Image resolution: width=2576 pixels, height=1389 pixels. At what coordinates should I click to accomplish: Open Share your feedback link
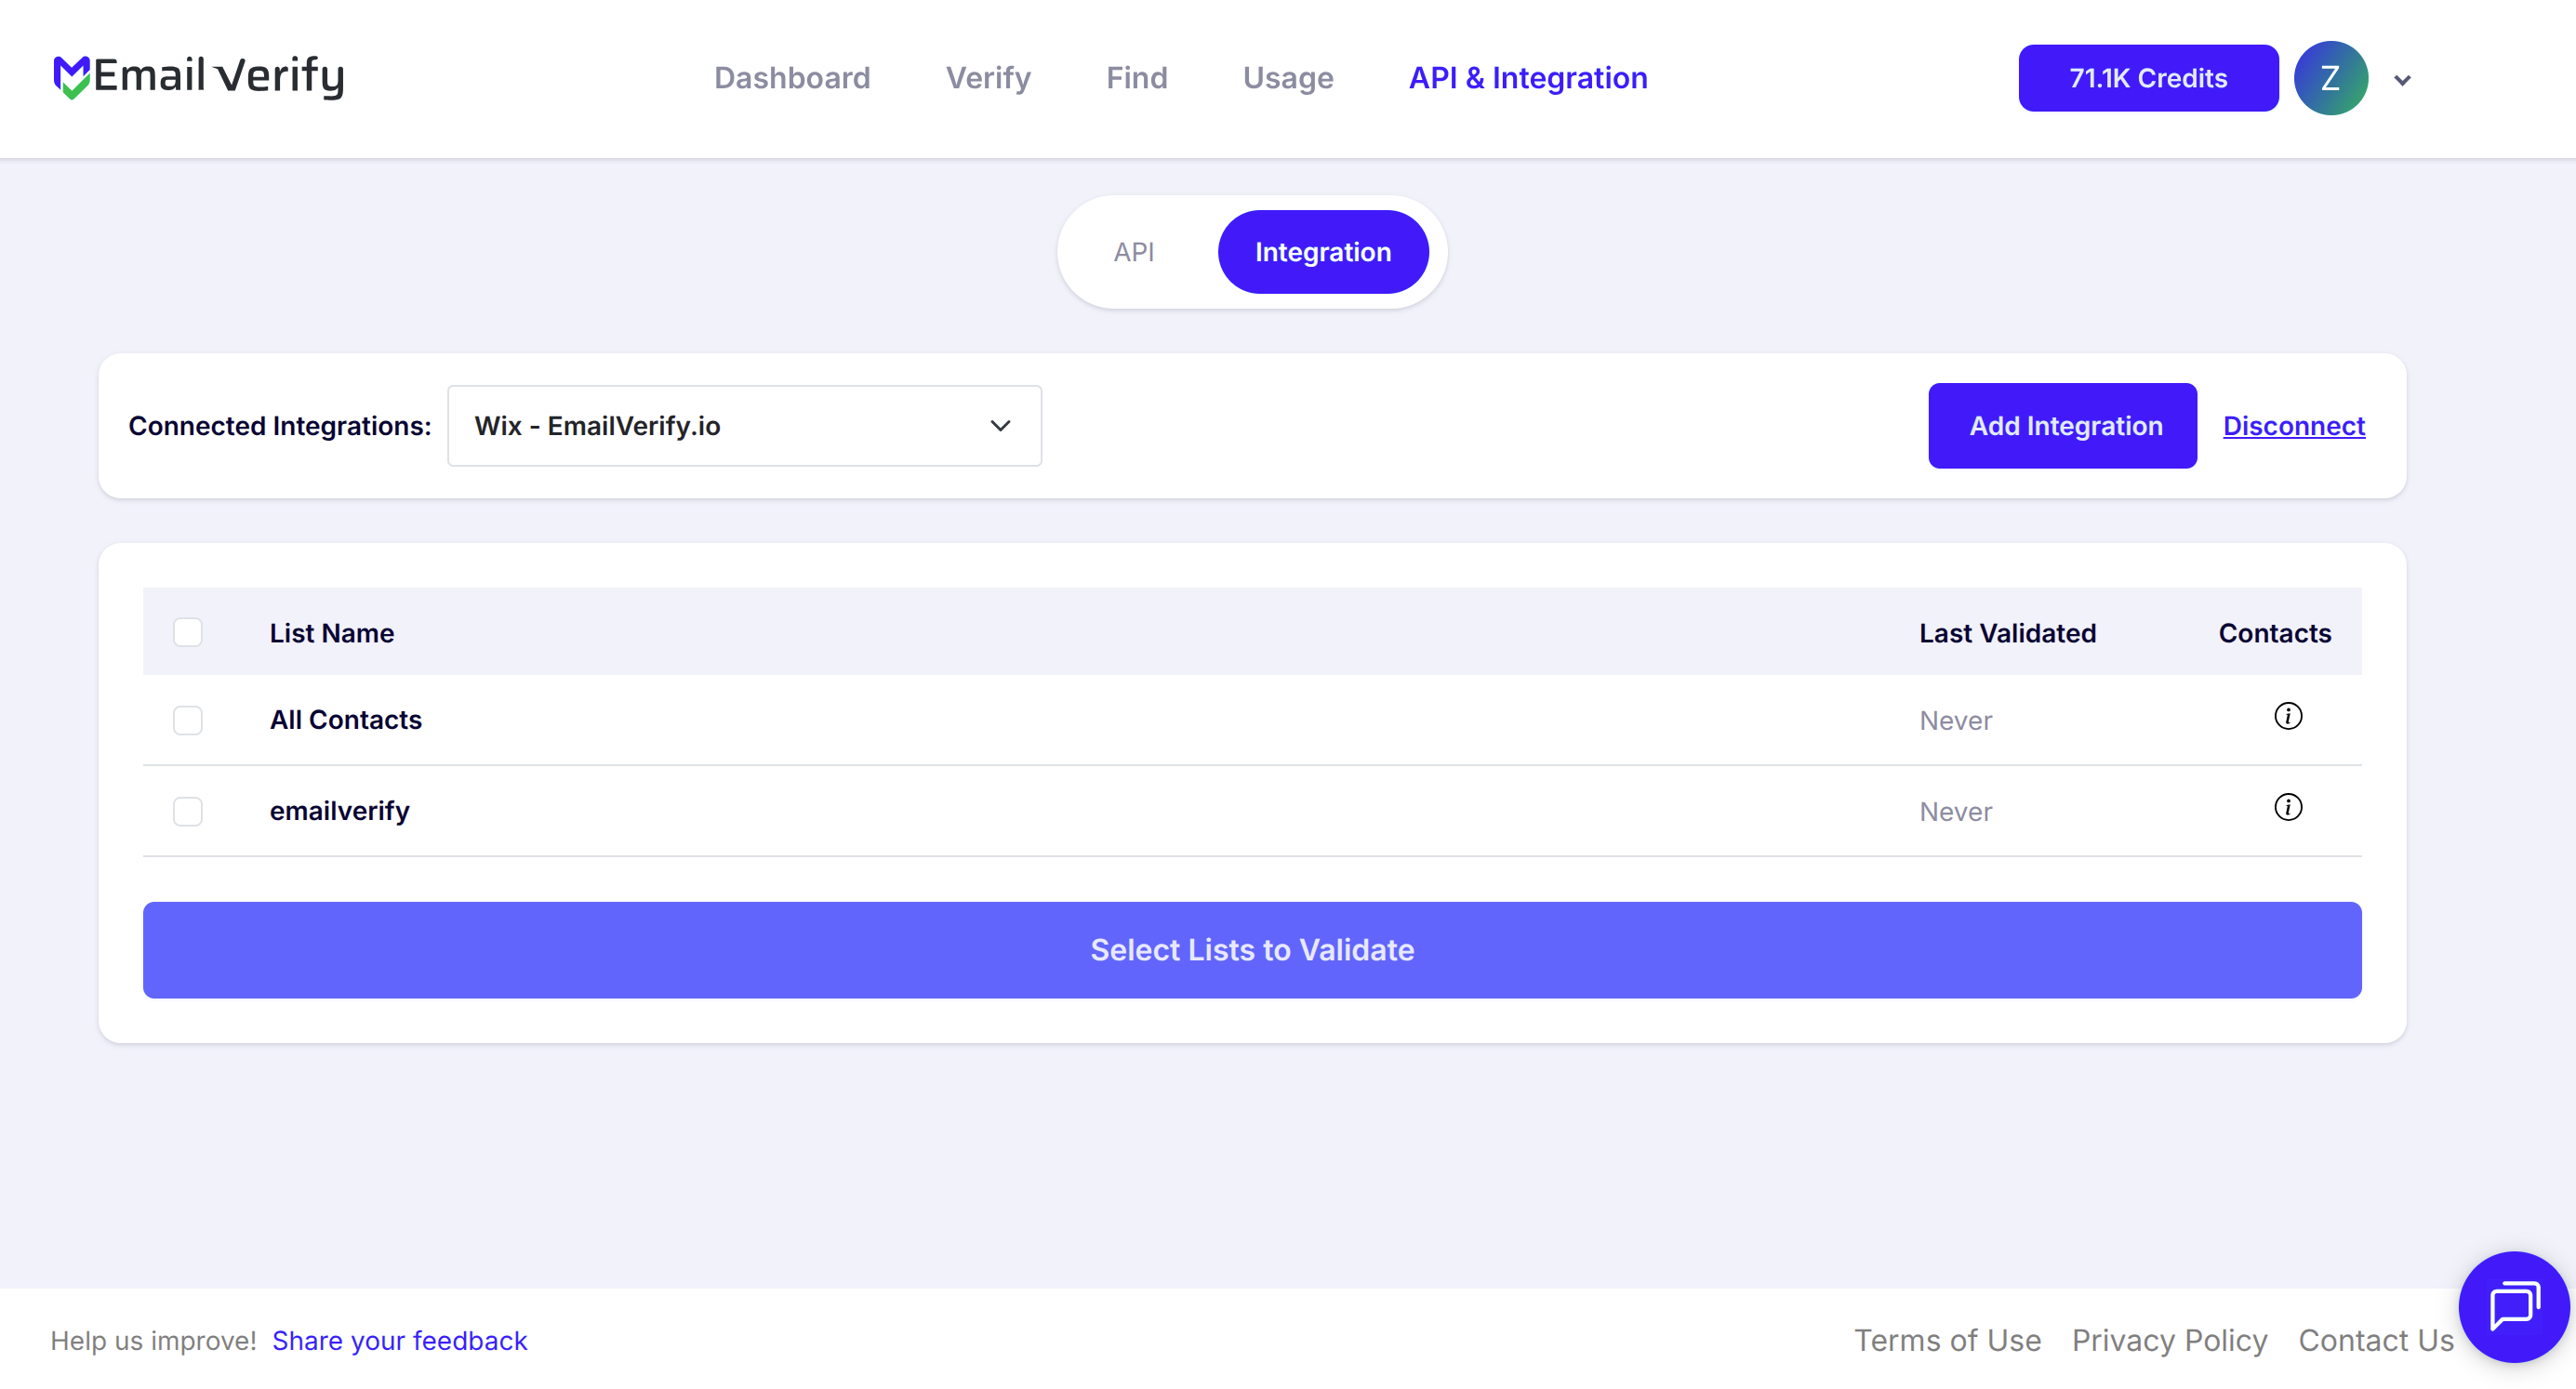click(x=399, y=1340)
